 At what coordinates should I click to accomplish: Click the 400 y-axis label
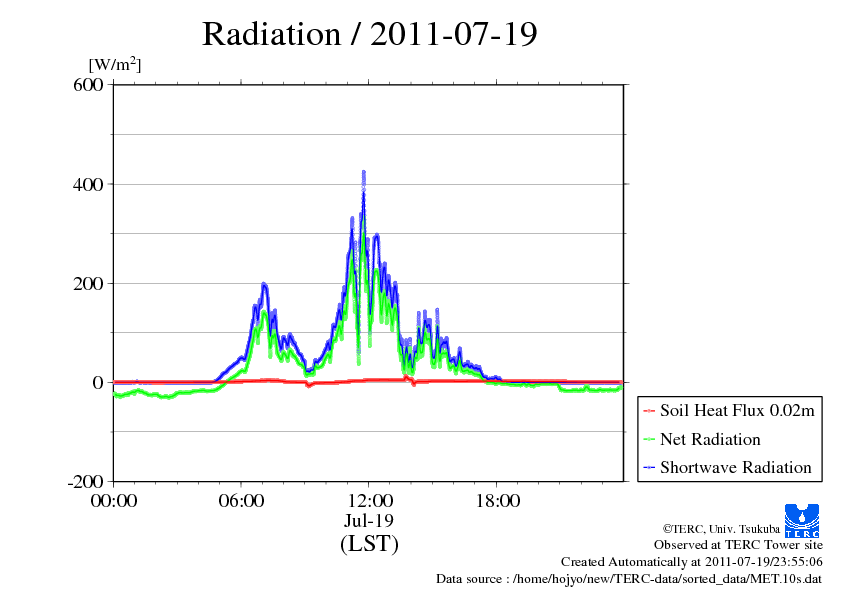pos(88,185)
